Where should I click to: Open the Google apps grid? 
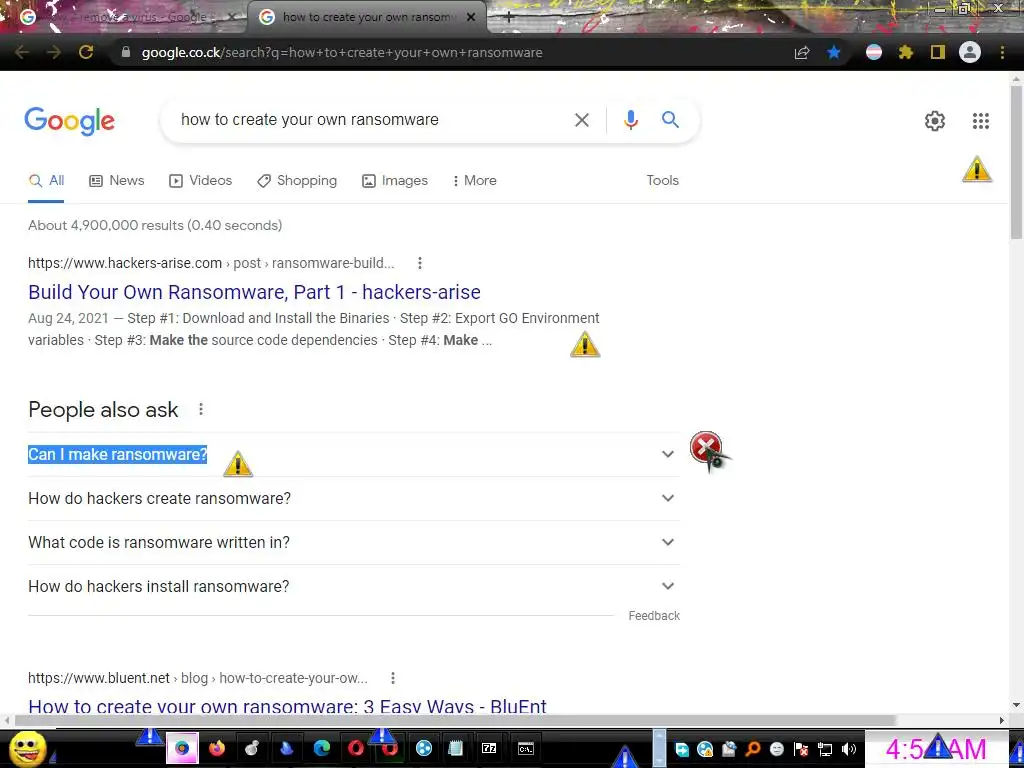tap(980, 121)
